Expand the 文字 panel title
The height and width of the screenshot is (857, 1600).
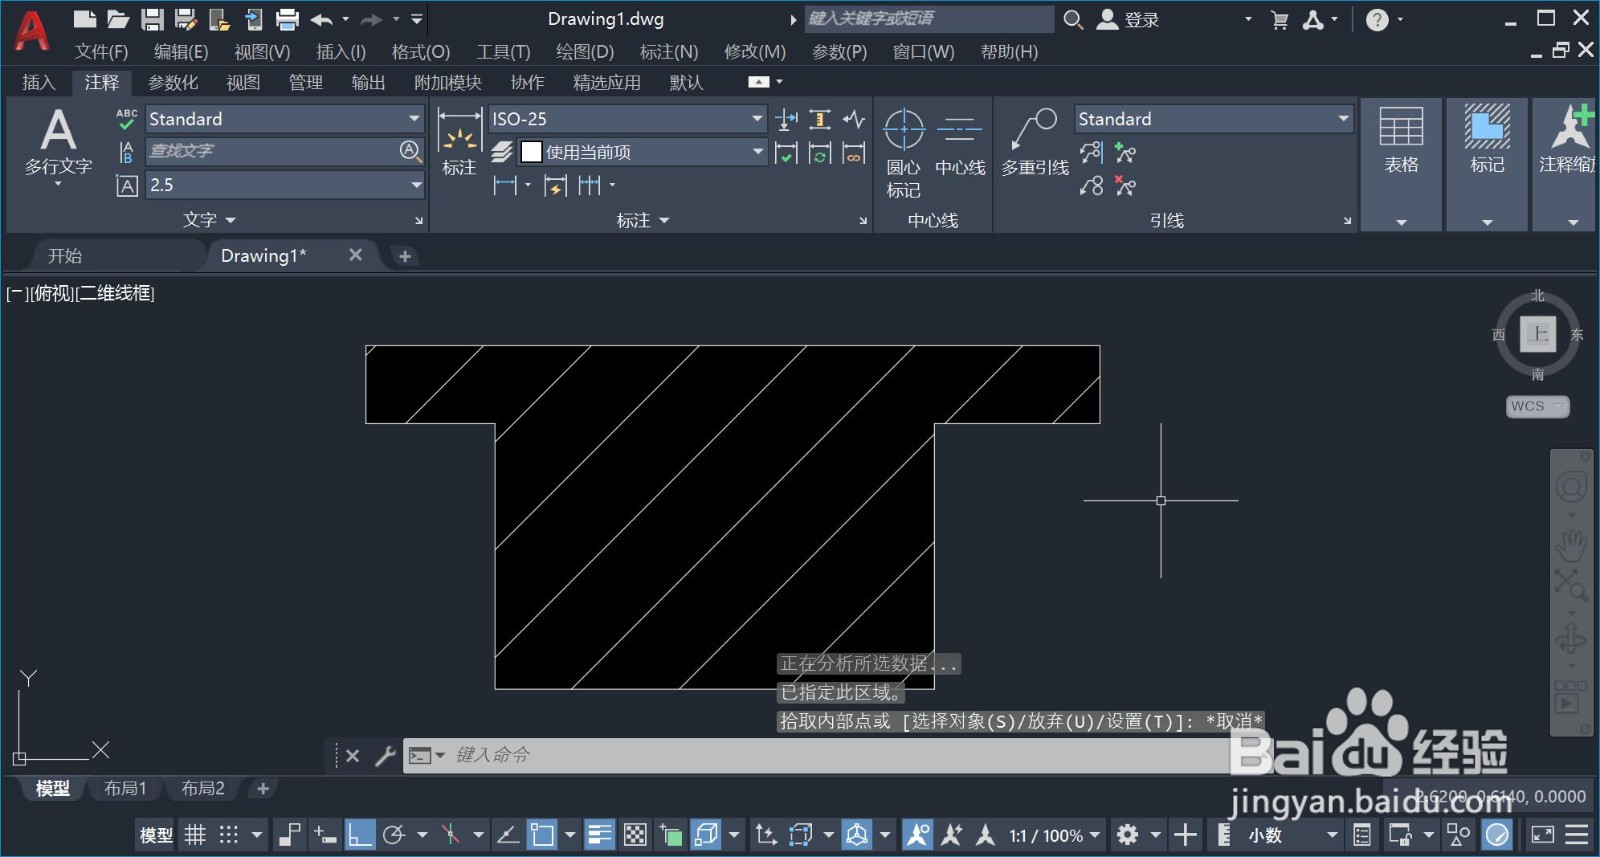[x=209, y=220]
